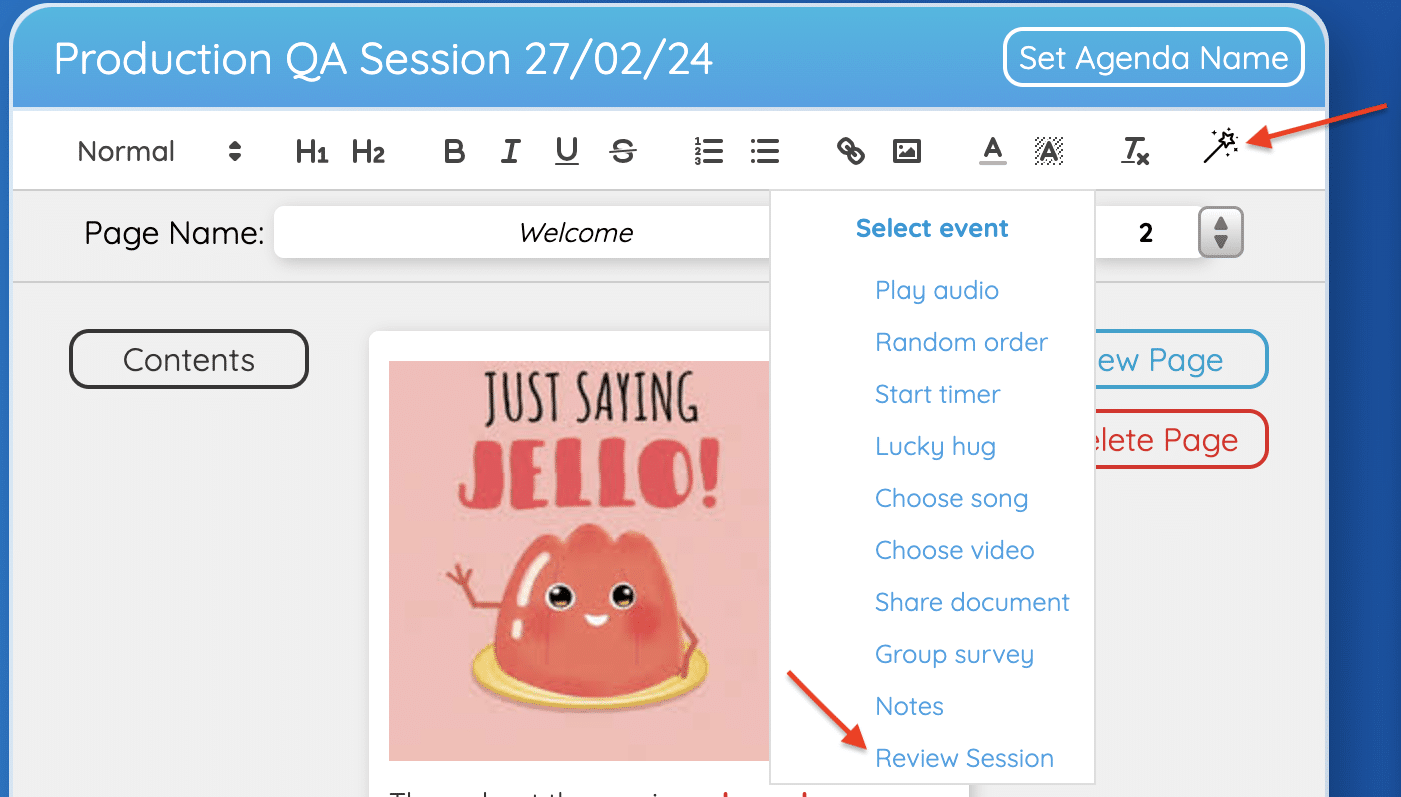Select Review Session from event menu
The height and width of the screenshot is (797, 1401).
(x=964, y=758)
